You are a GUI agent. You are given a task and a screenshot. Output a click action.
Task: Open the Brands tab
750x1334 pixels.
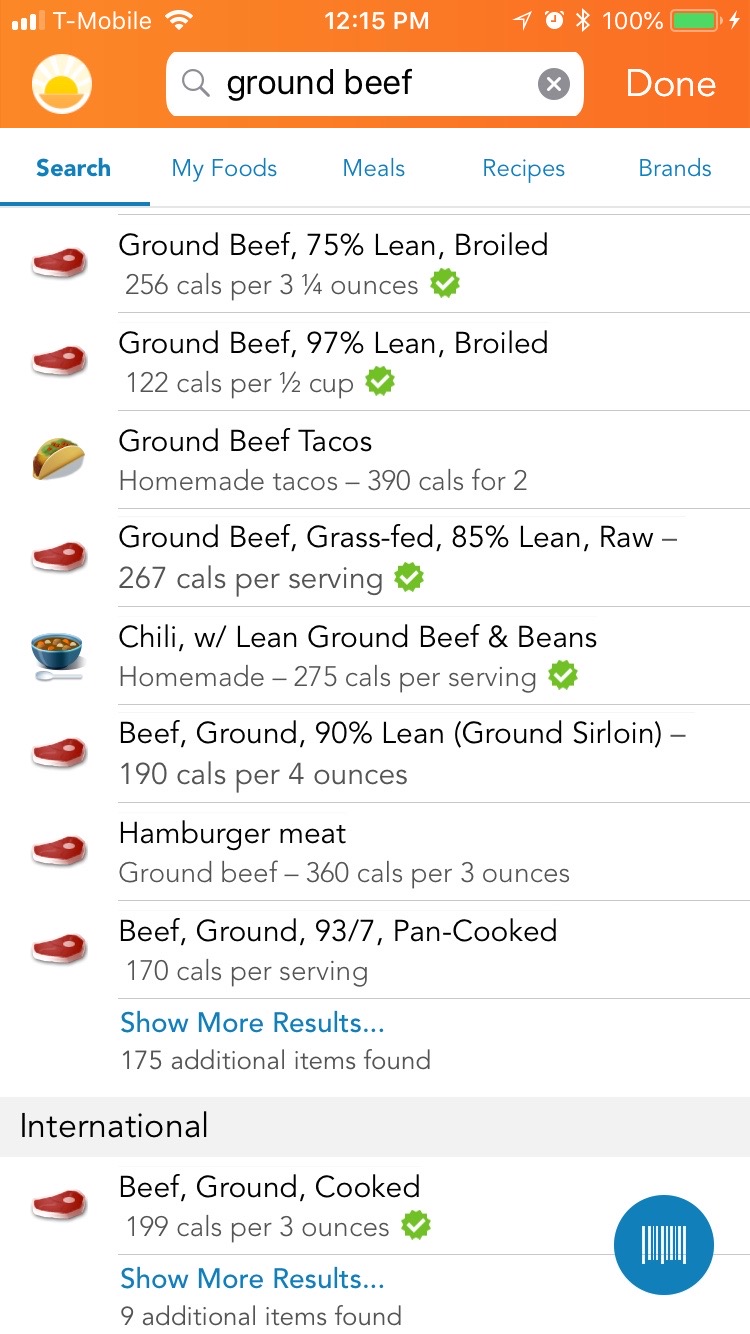[x=675, y=168]
